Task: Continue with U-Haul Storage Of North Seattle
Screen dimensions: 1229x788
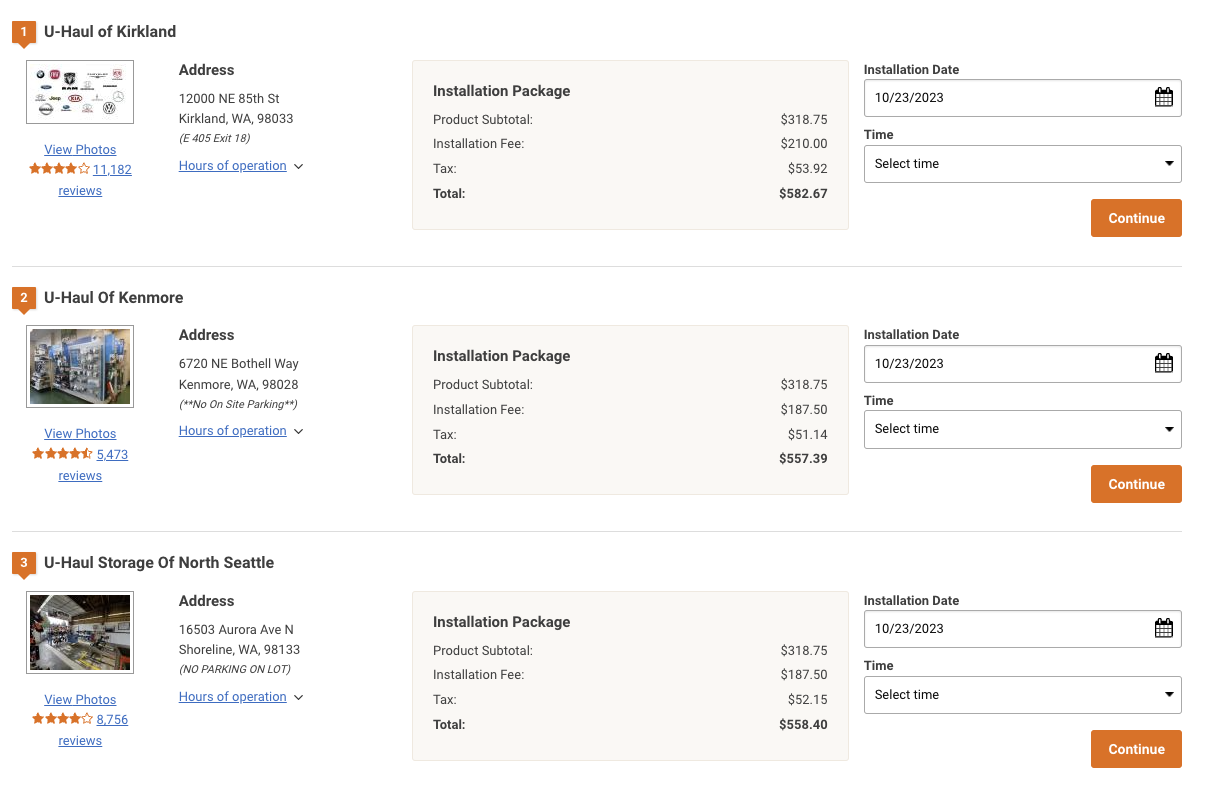Action: point(1136,749)
